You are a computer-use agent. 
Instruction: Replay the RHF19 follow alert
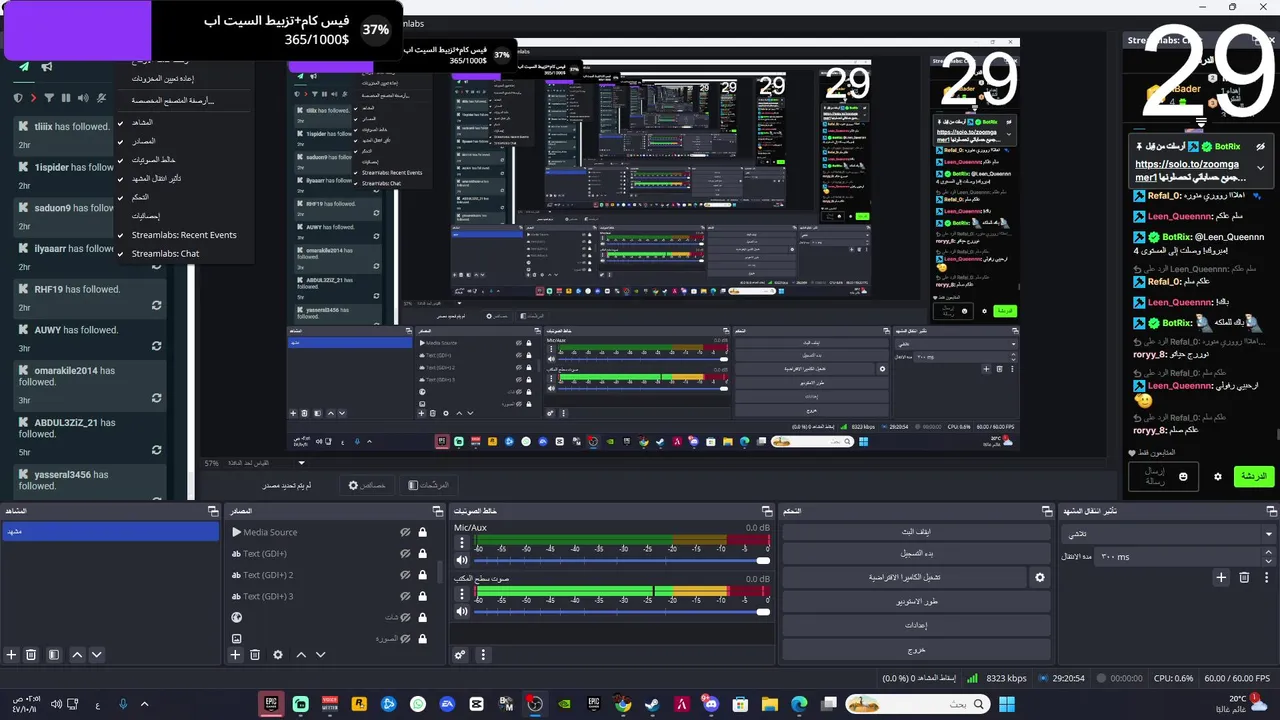click(156, 305)
